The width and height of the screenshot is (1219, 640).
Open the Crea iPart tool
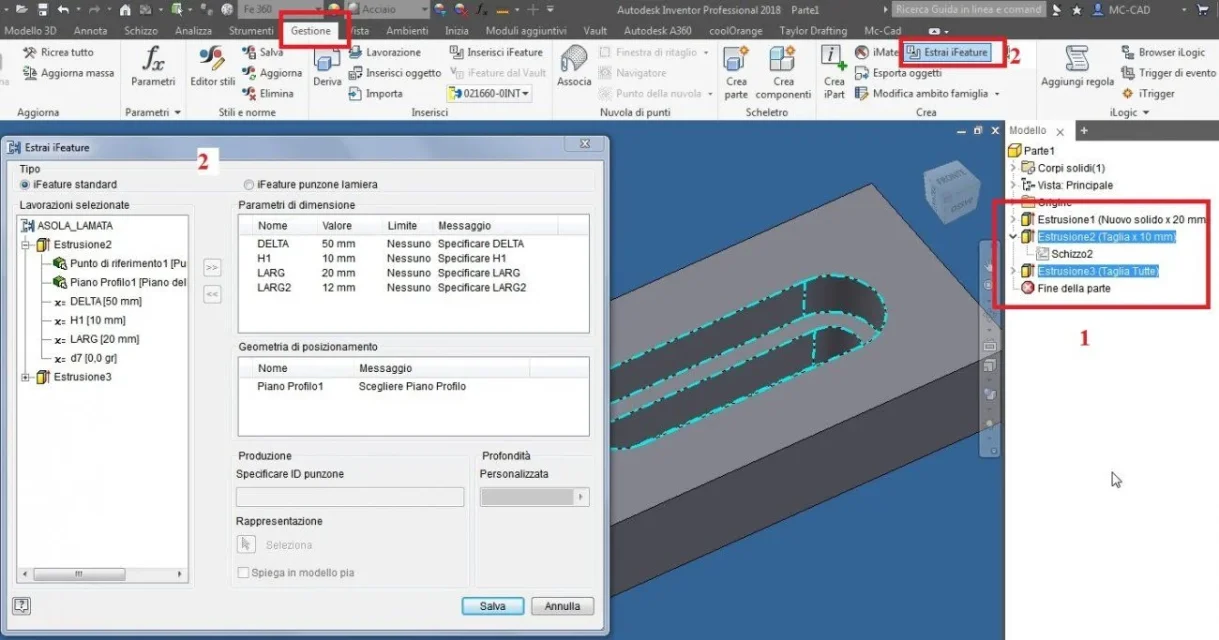834,72
